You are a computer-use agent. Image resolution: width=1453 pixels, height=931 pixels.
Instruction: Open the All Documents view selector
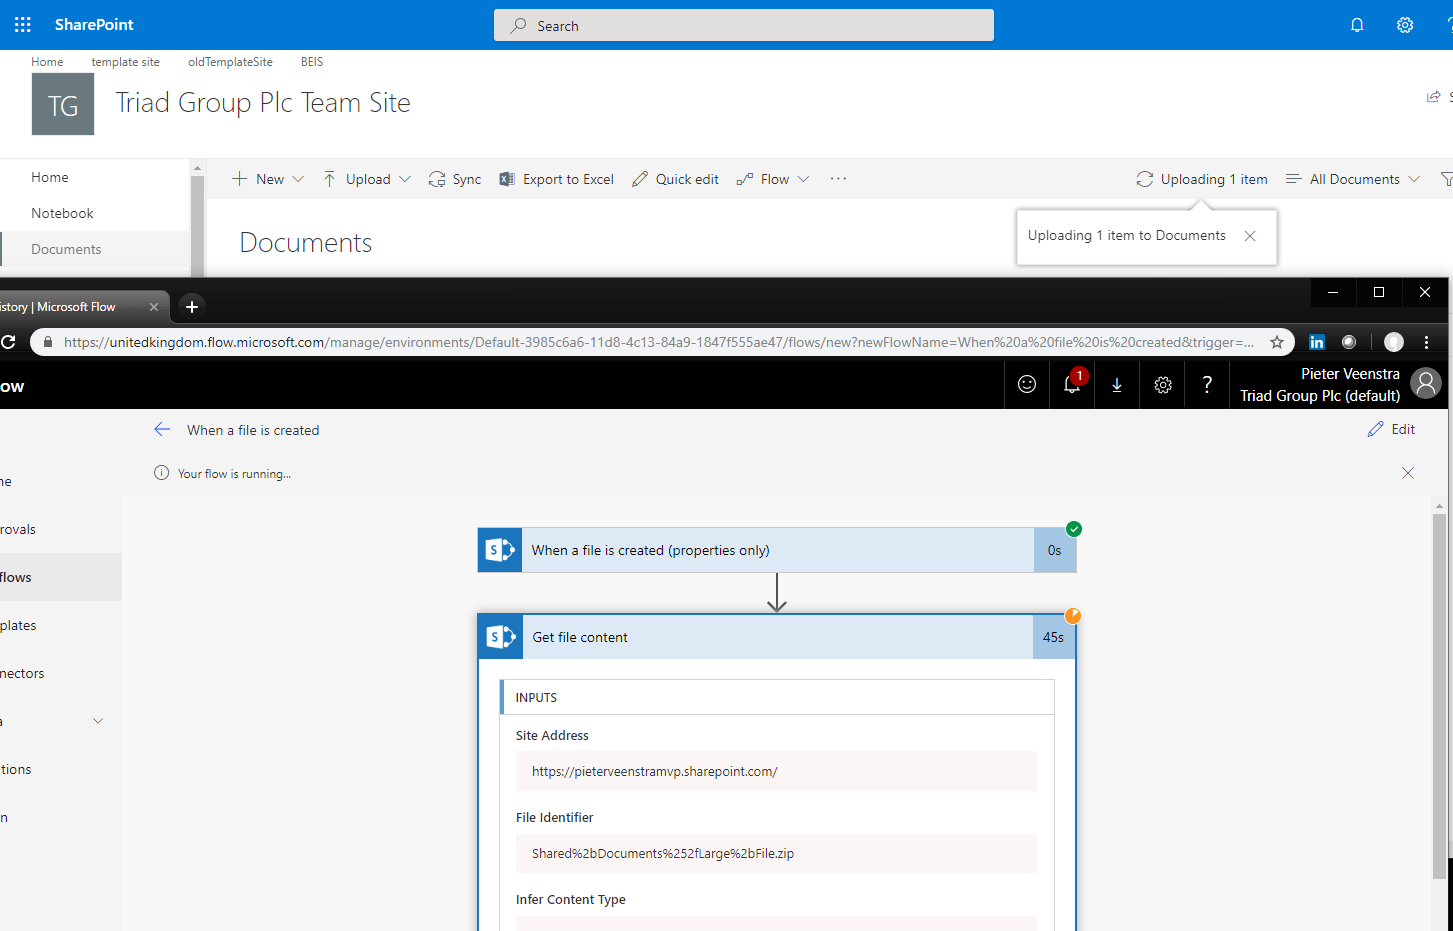pyautogui.click(x=1353, y=179)
